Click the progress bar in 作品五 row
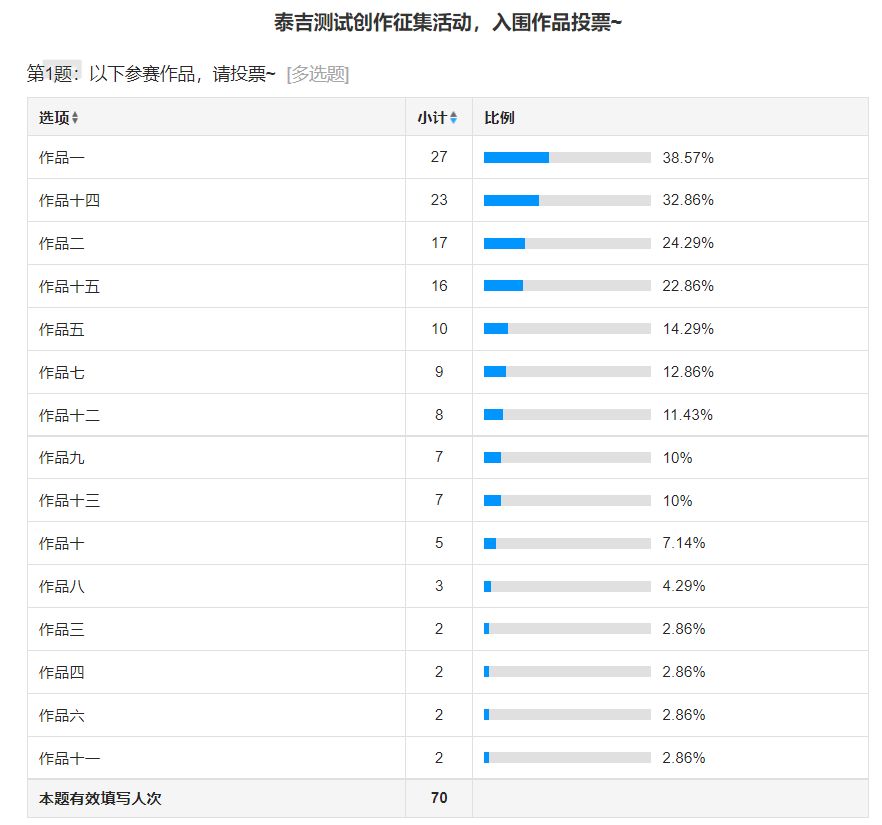The height and width of the screenshot is (825, 882). click(567, 330)
